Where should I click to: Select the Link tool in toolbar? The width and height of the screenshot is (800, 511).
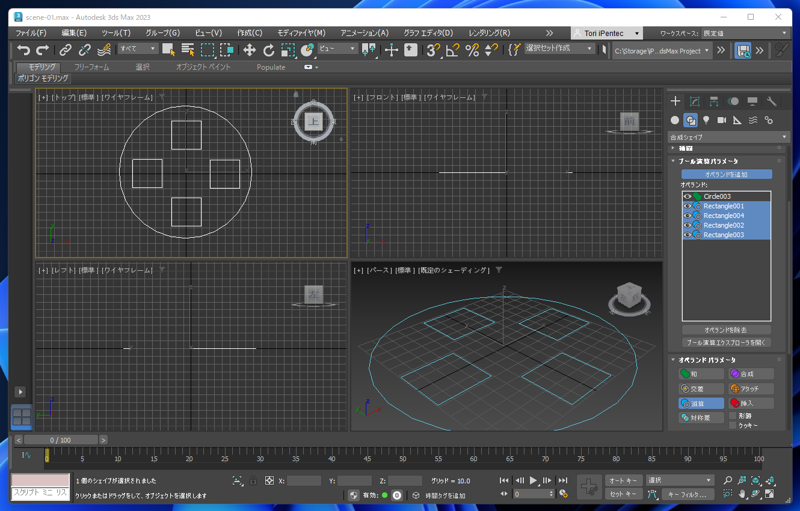[x=65, y=50]
